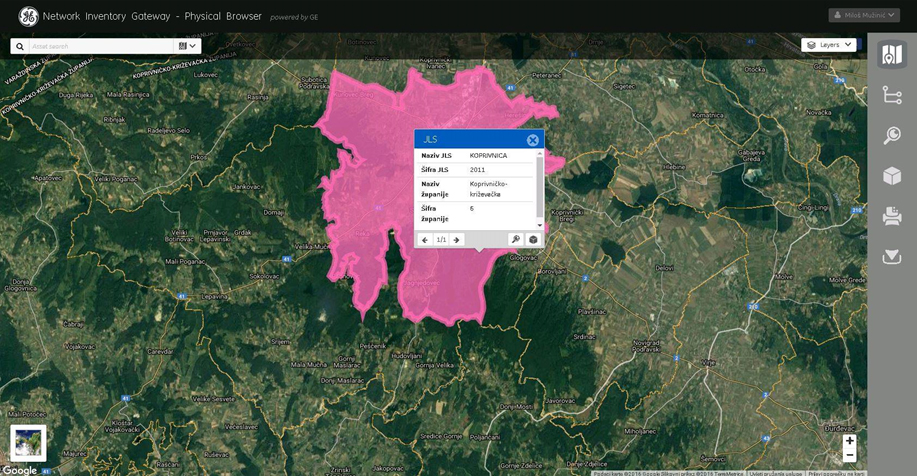Click the magnifier icon in JLS popup footer
The height and width of the screenshot is (476, 917).
click(515, 240)
